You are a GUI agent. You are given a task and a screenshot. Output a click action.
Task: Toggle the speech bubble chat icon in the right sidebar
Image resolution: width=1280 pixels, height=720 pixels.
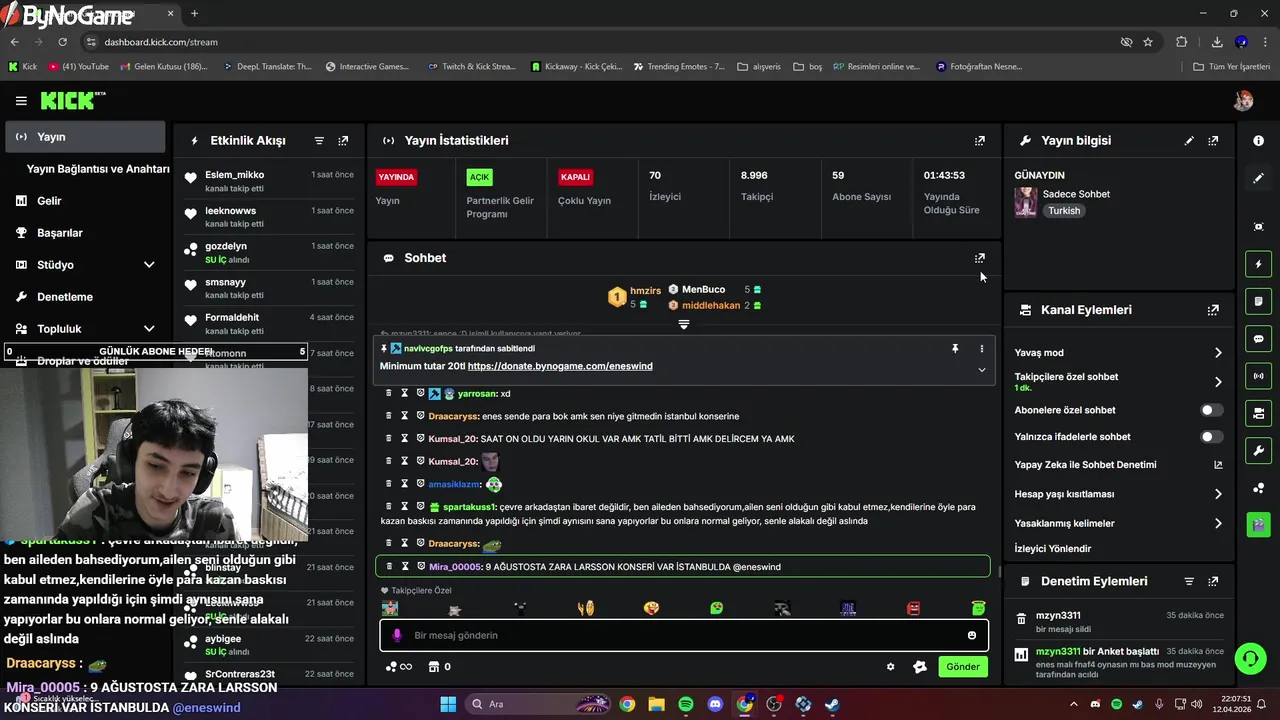[1258, 339]
